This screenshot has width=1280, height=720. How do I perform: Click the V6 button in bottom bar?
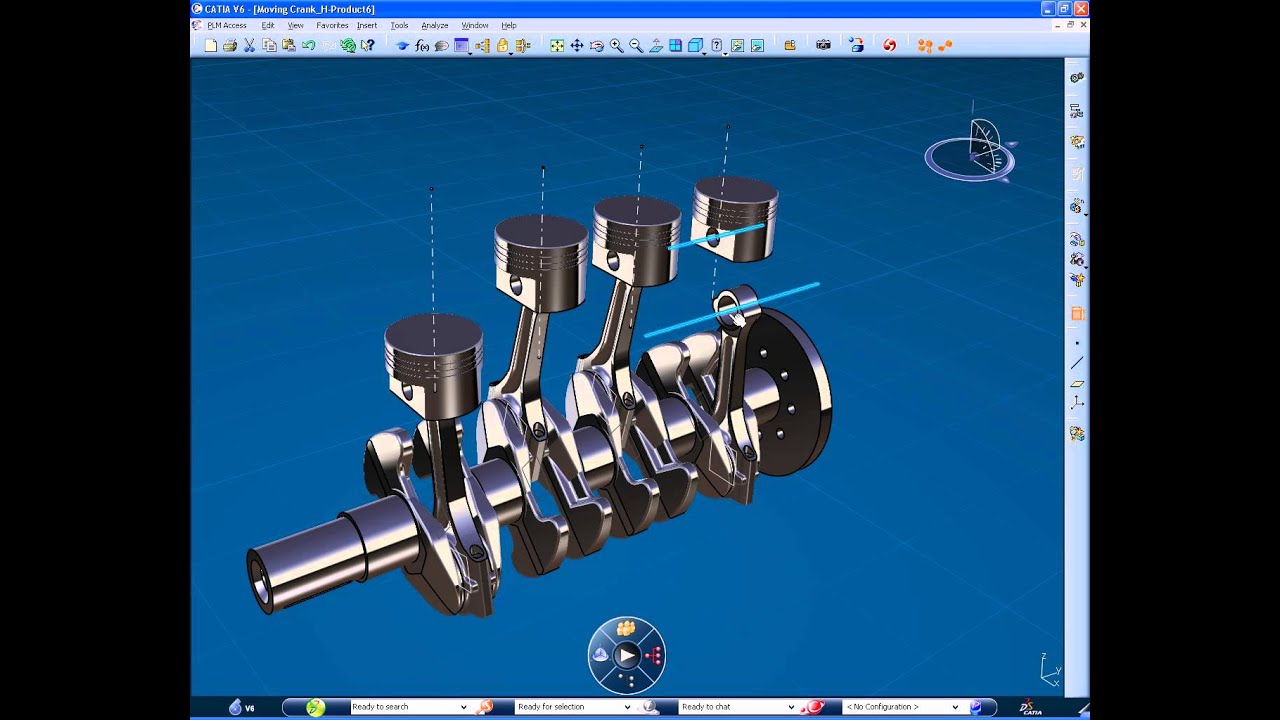(x=241, y=707)
